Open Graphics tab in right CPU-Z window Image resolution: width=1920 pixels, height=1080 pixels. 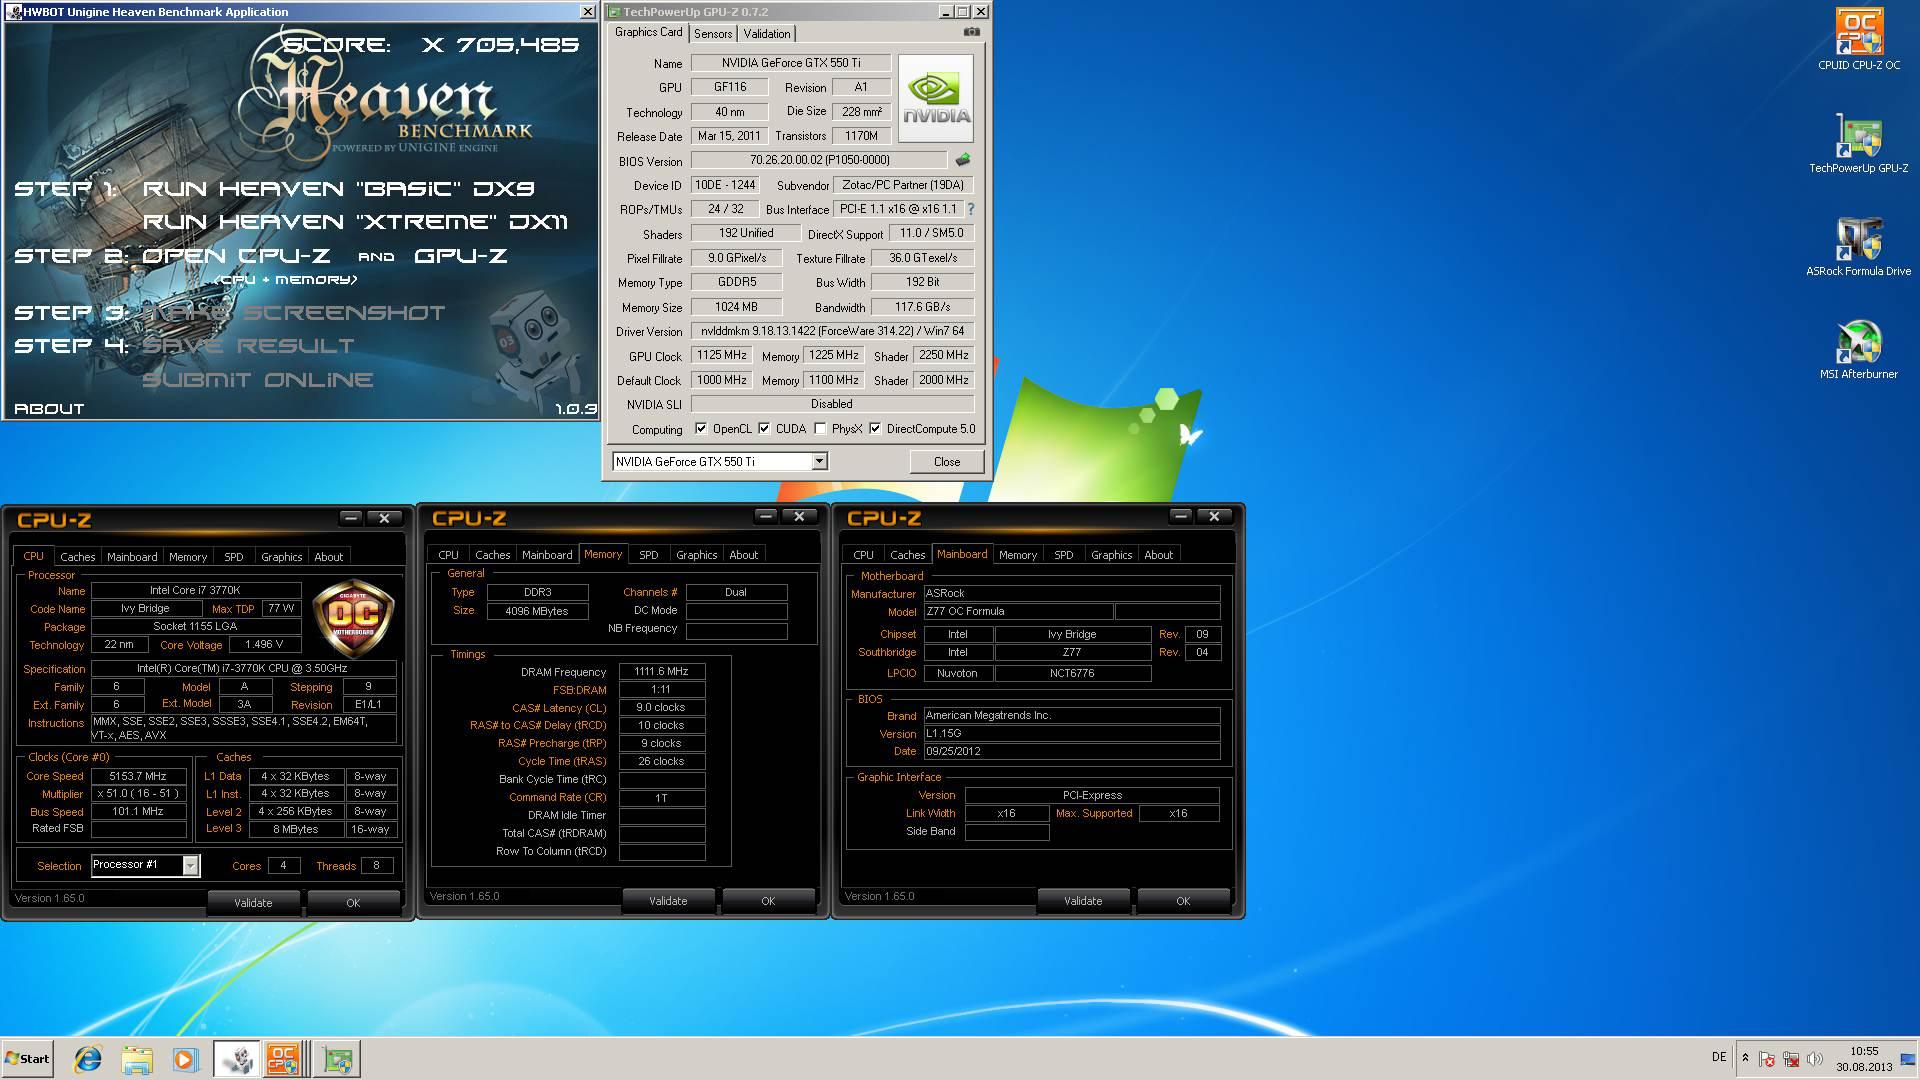click(x=1111, y=555)
